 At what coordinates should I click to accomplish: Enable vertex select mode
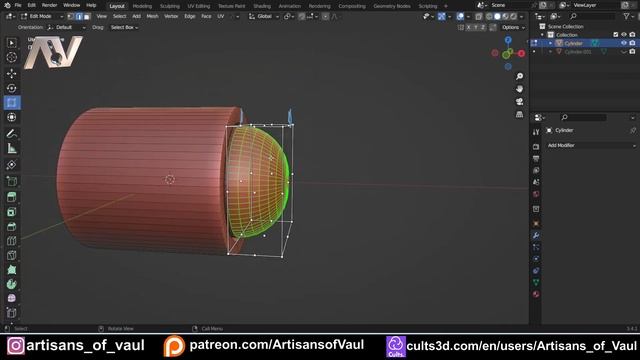point(71,17)
